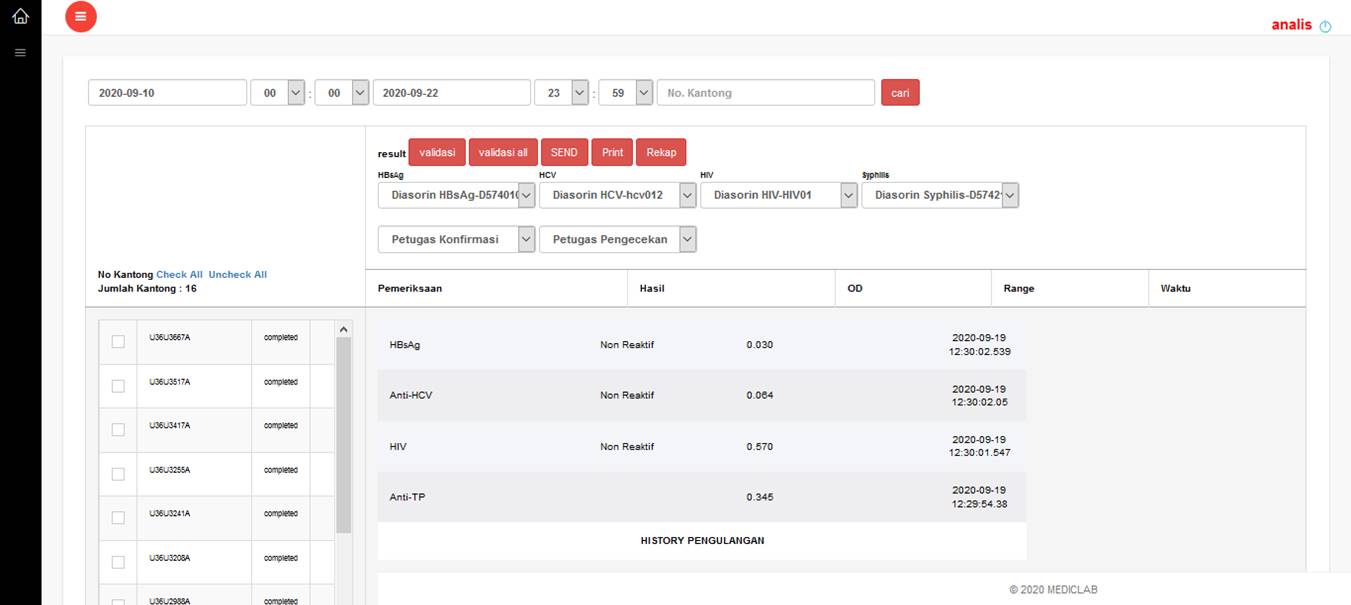Click the bag list scroll-up arrow
The height and width of the screenshot is (605, 1351).
point(344,329)
